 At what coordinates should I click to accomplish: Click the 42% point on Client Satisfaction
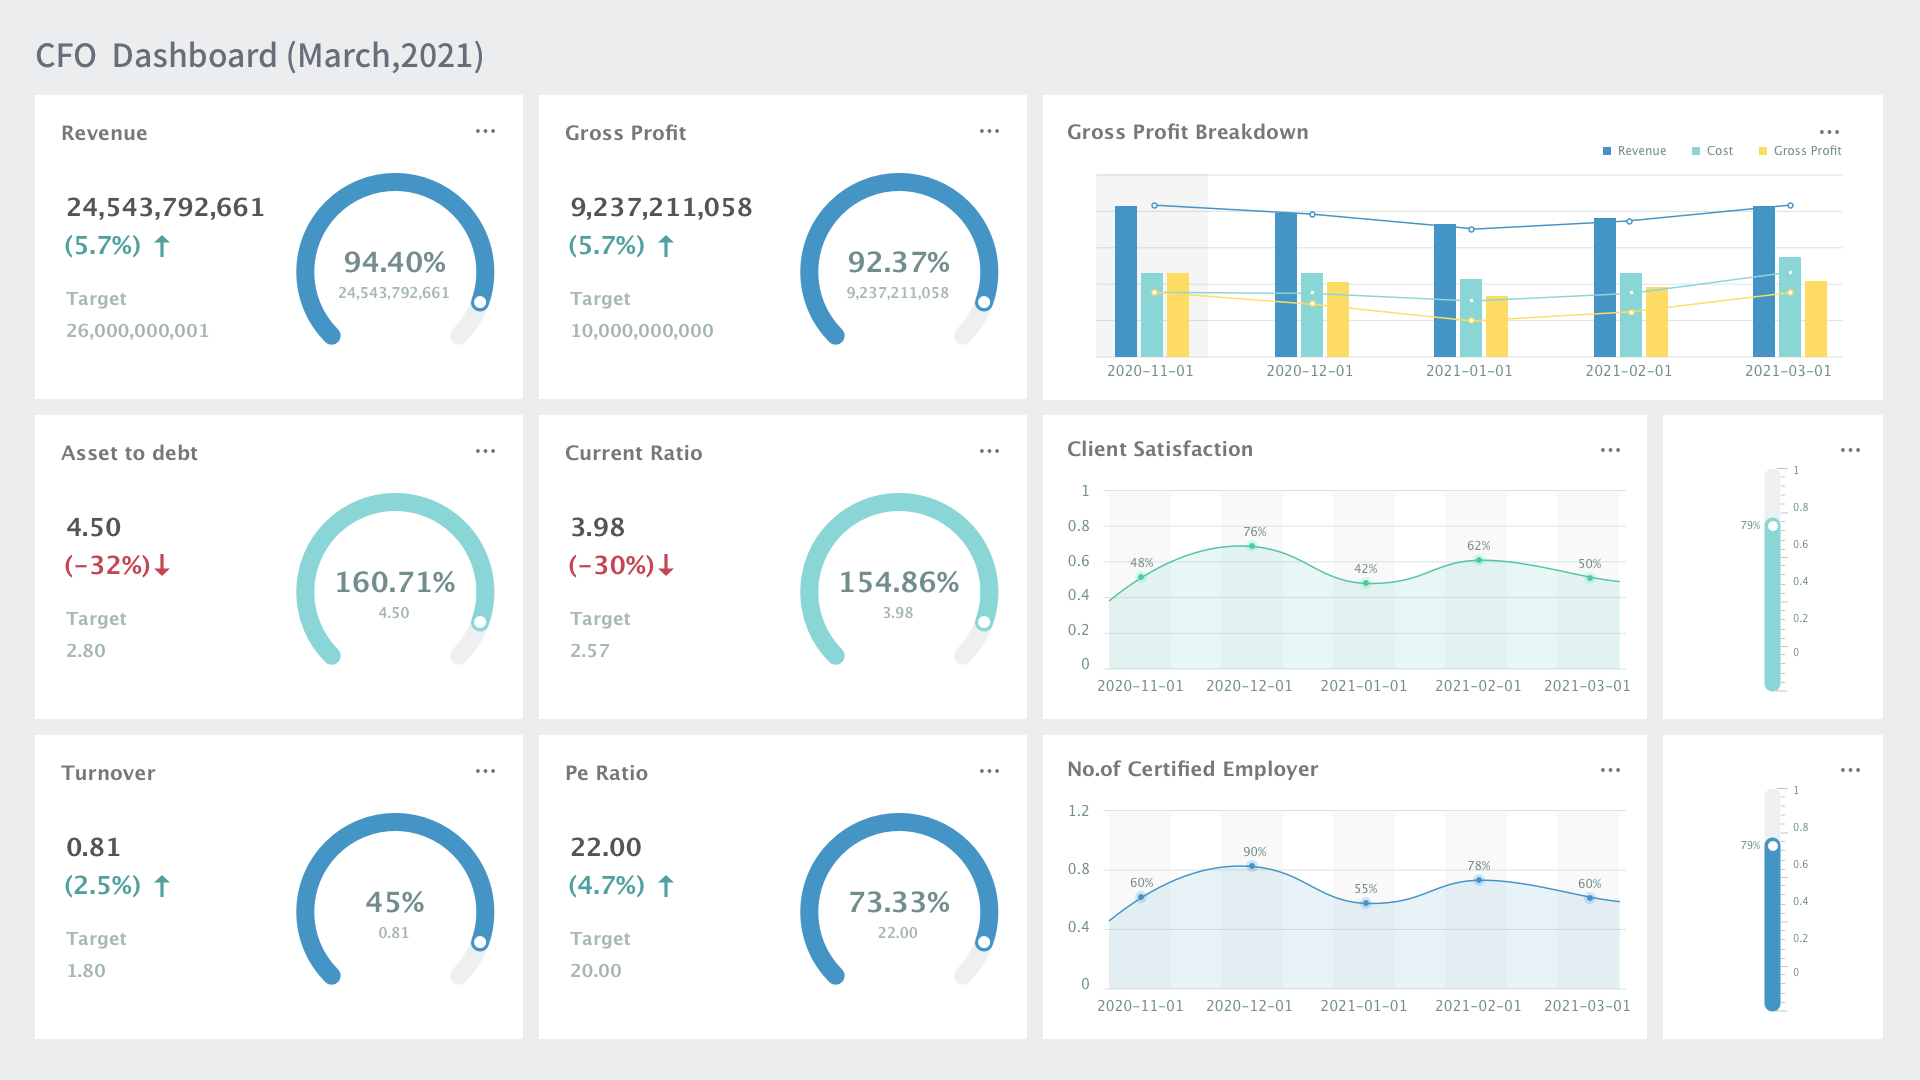click(1366, 583)
